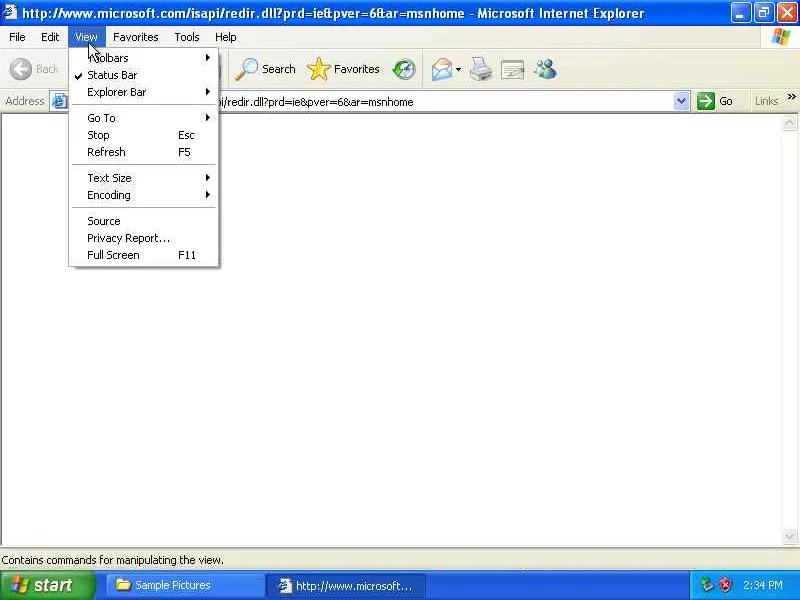
Task: Restore down the Internet Explorer window
Action: tap(764, 13)
